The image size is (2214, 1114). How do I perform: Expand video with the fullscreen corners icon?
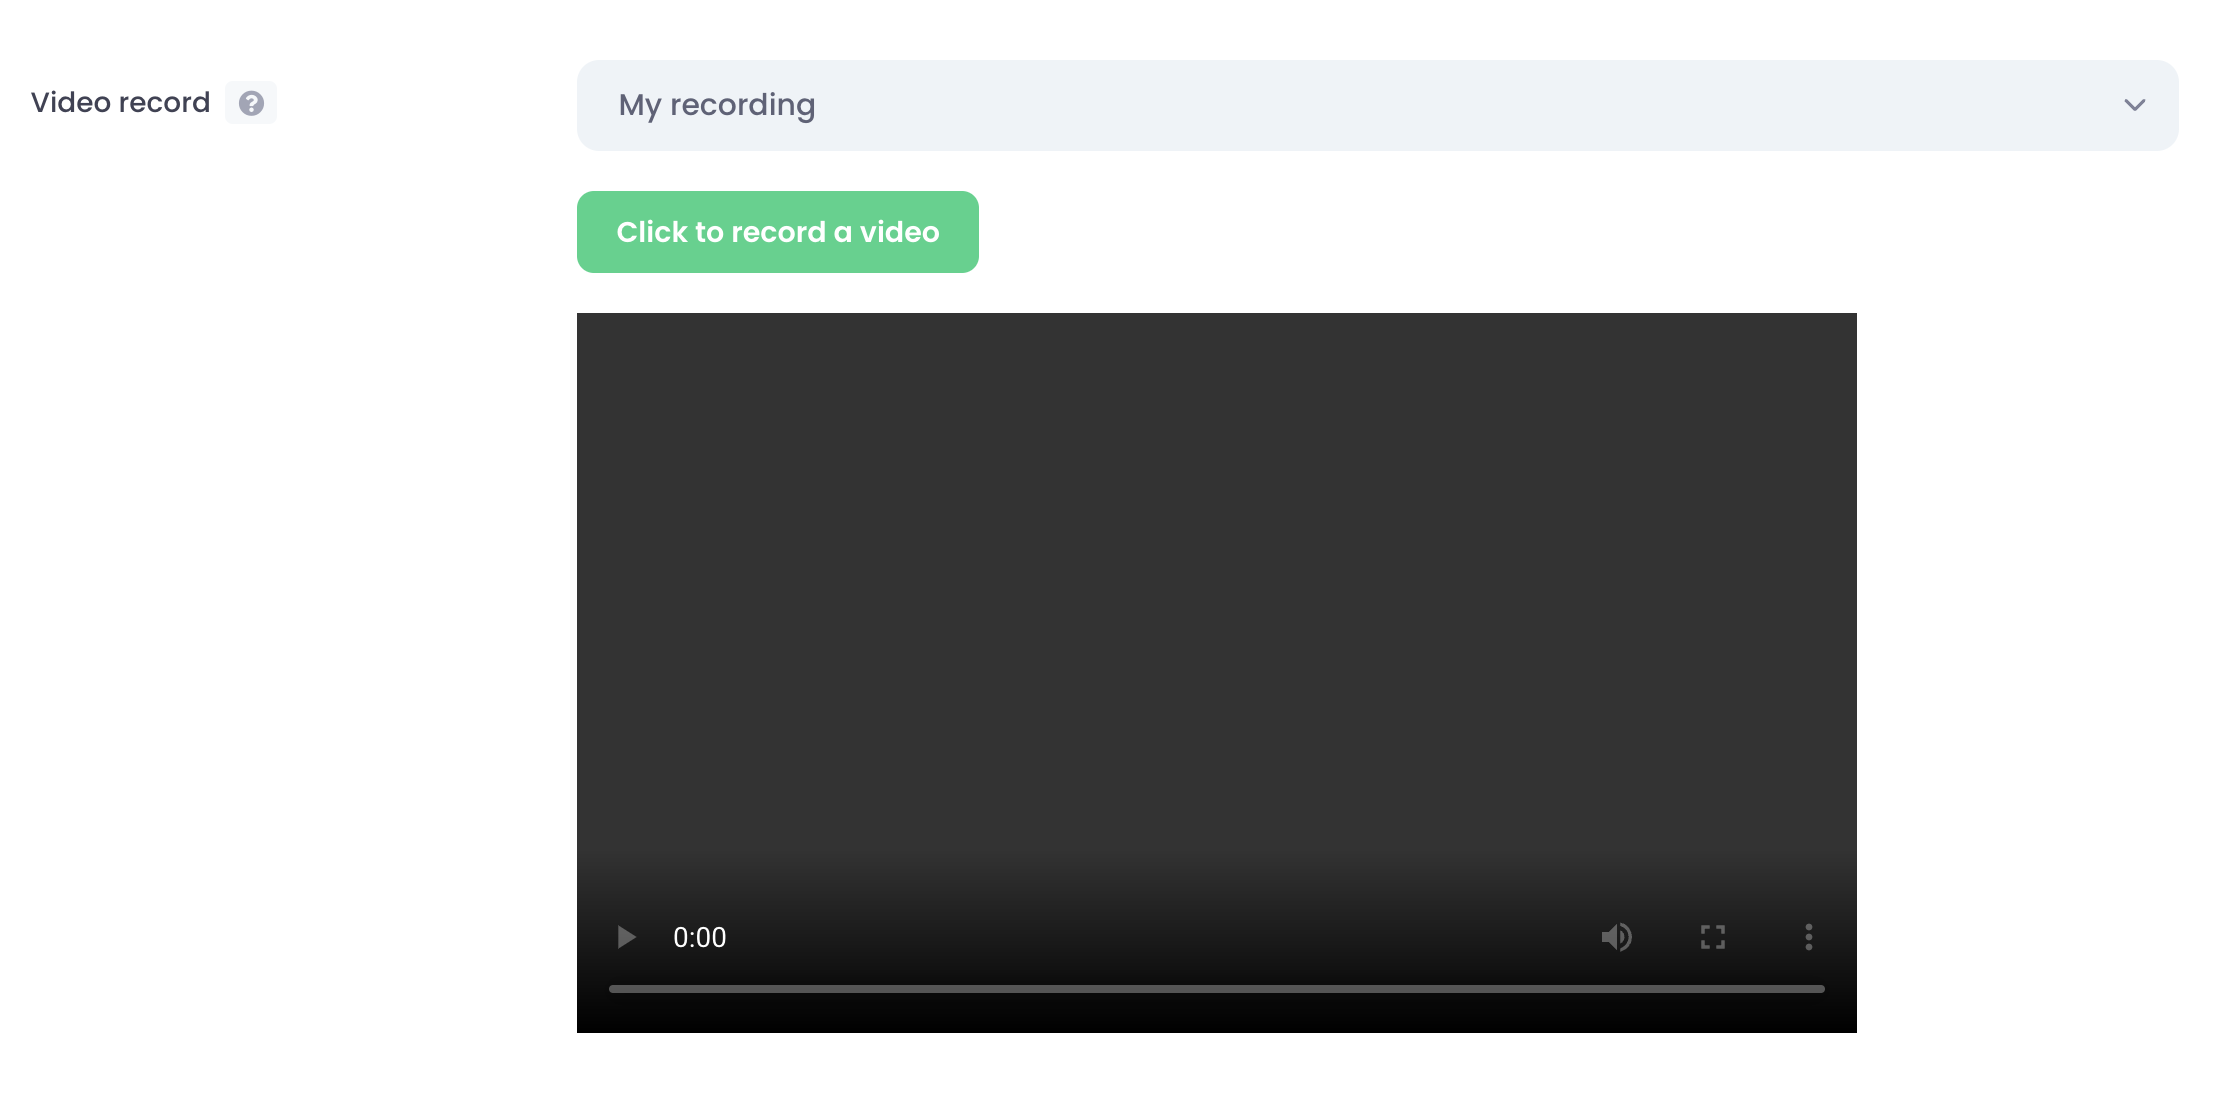coord(1712,937)
